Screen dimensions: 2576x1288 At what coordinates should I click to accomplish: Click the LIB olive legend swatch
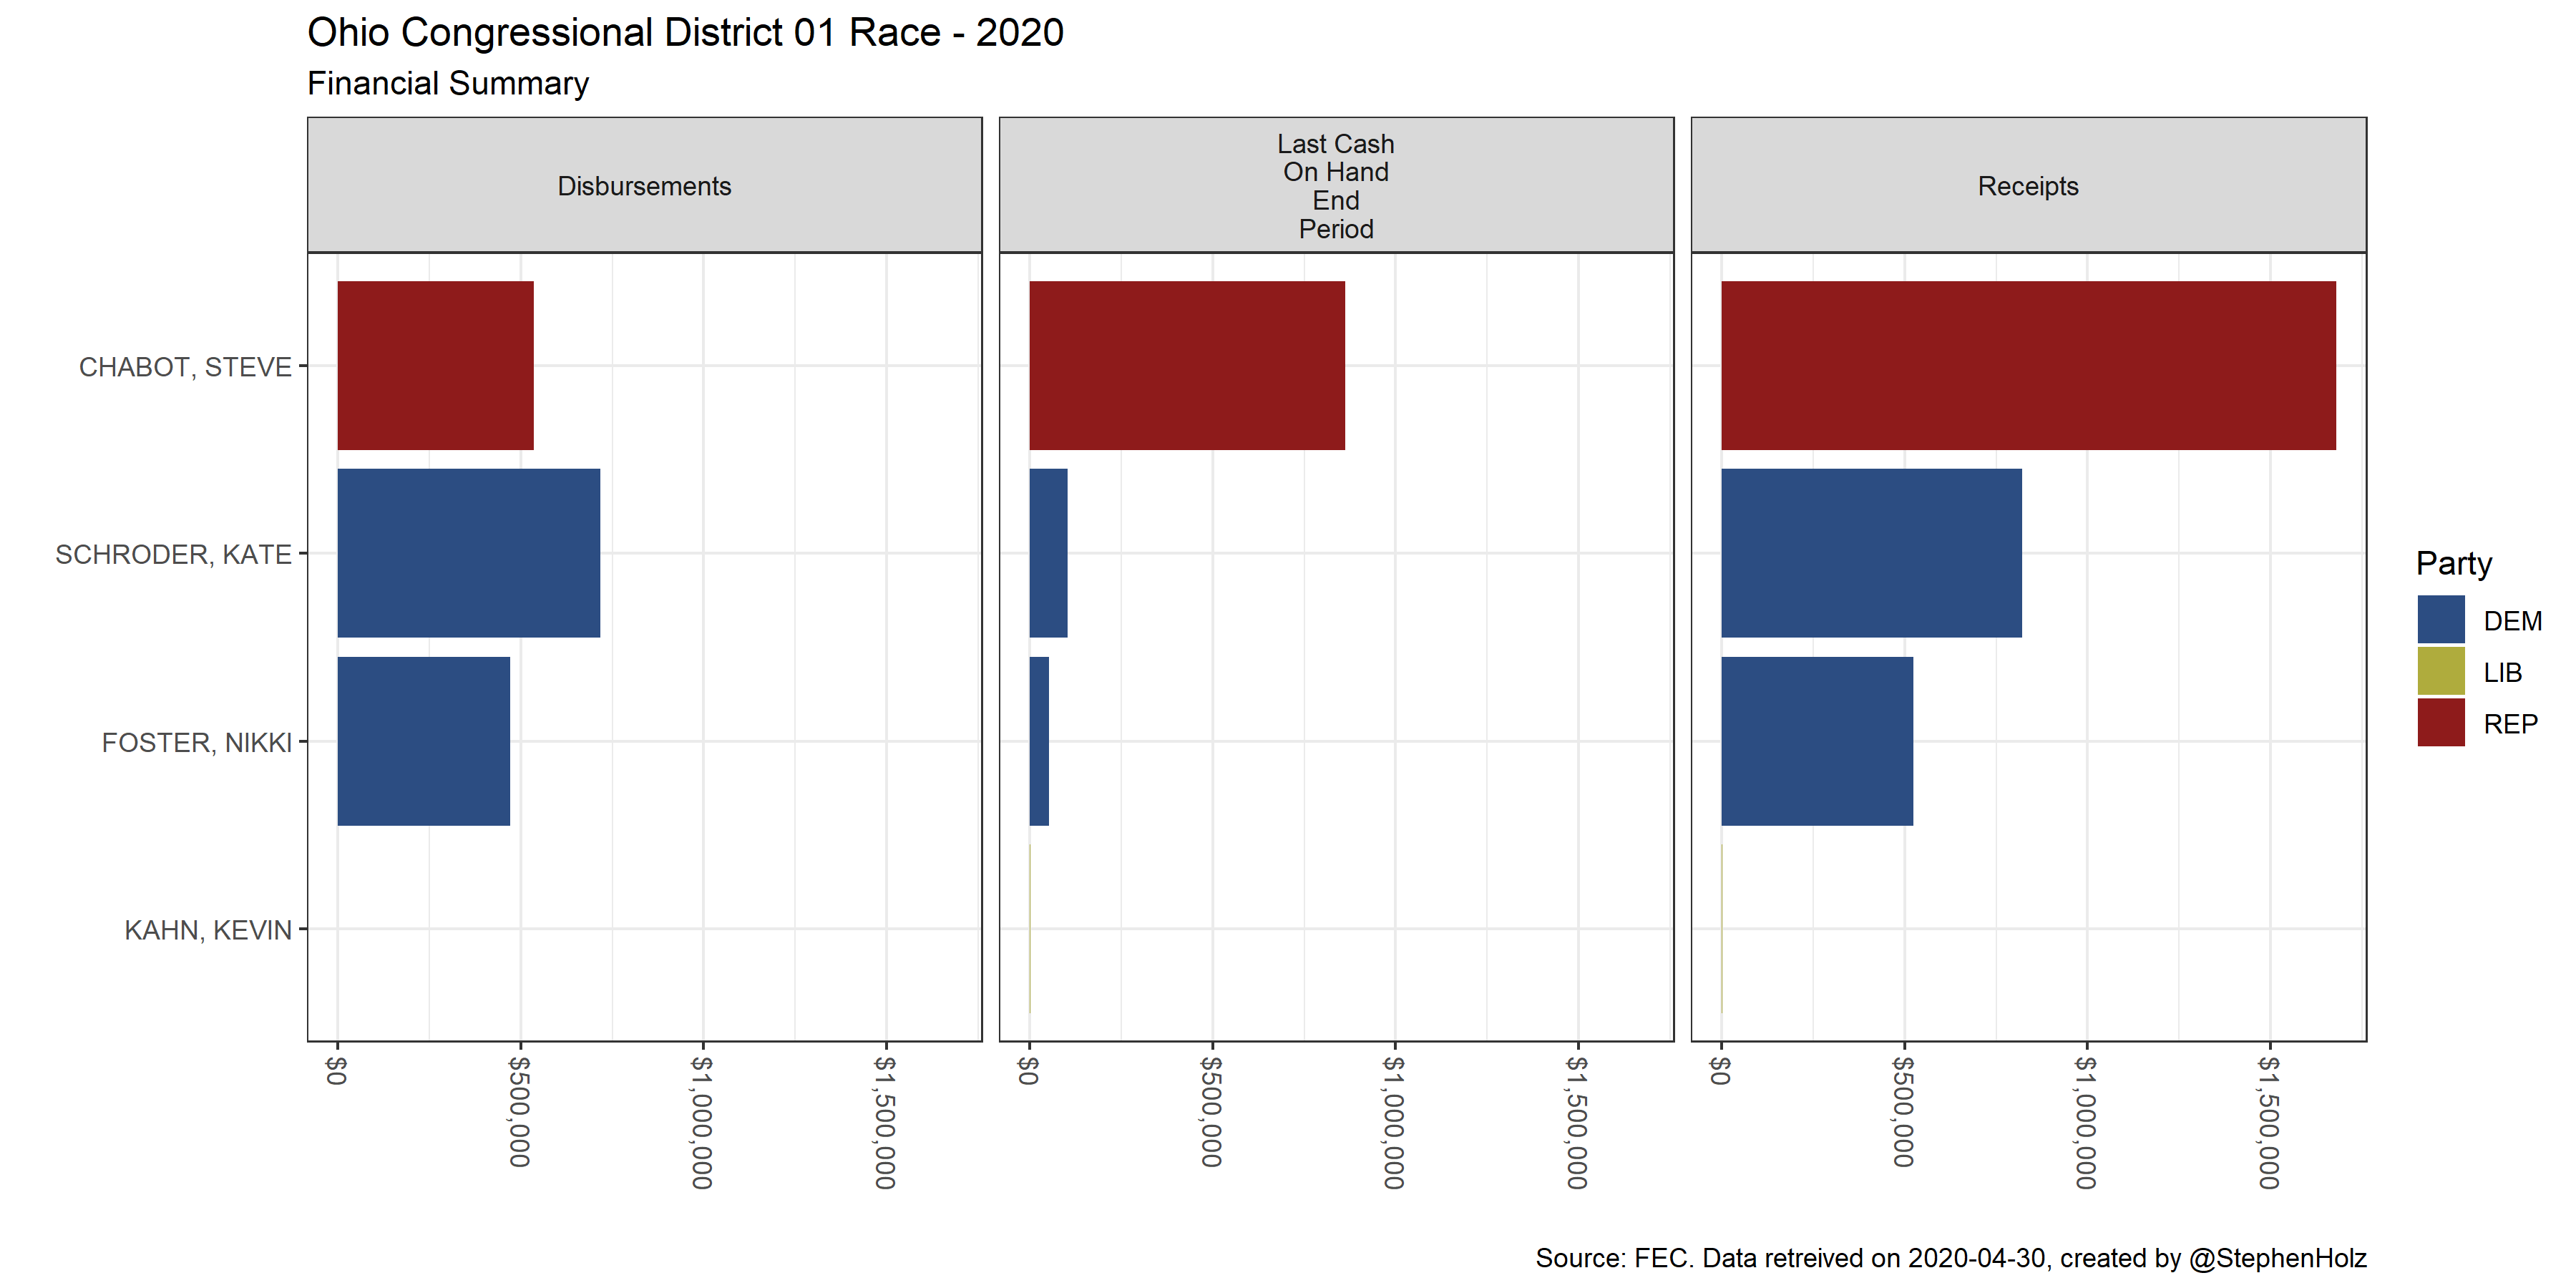pos(2440,671)
